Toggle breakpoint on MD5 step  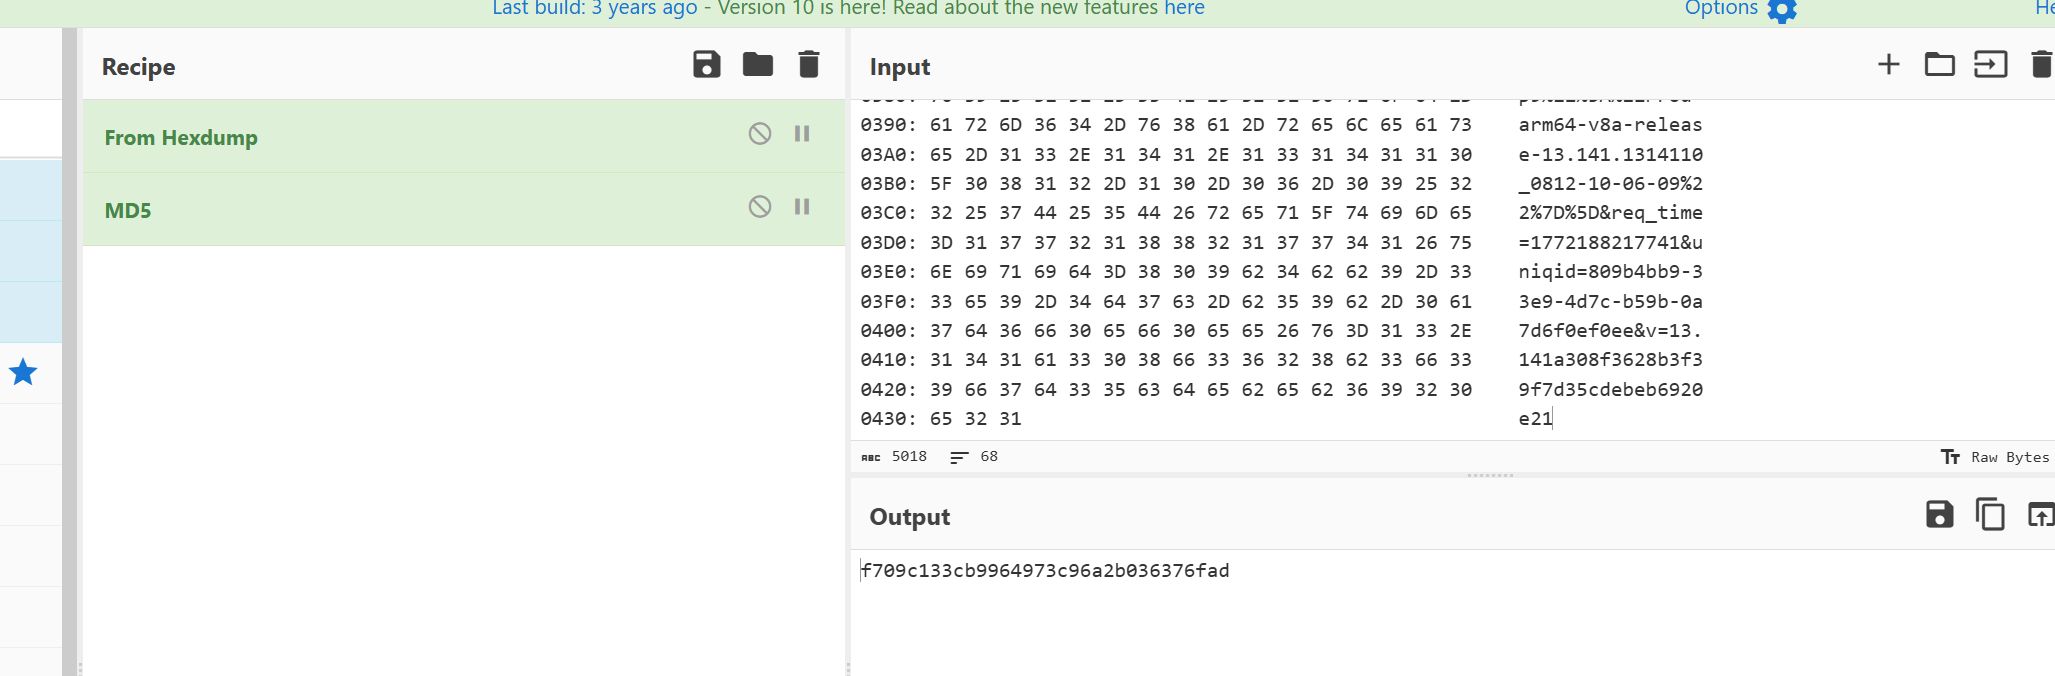802,207
